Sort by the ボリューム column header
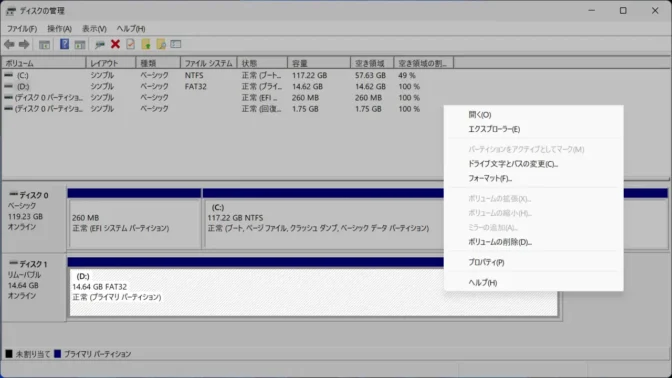672x378 pixels. point(44,63)
